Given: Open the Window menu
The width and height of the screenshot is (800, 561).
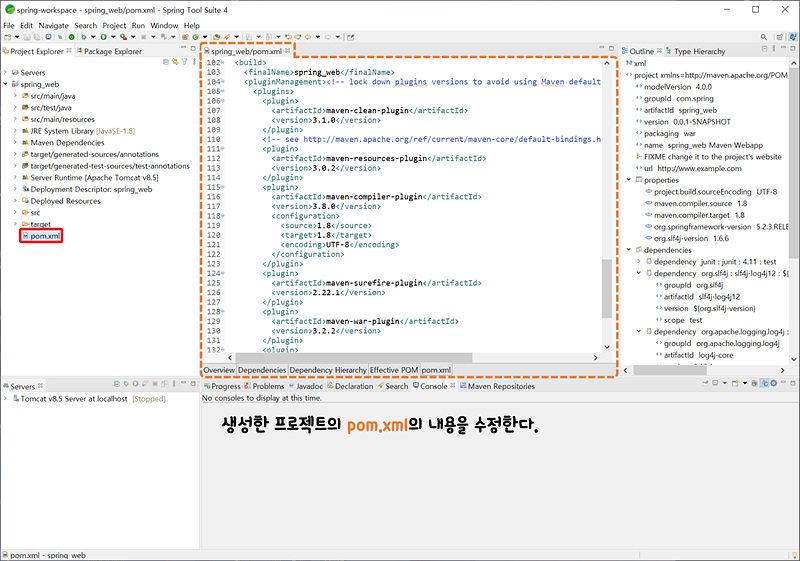Looking at the screenshot, I should 164,25.
